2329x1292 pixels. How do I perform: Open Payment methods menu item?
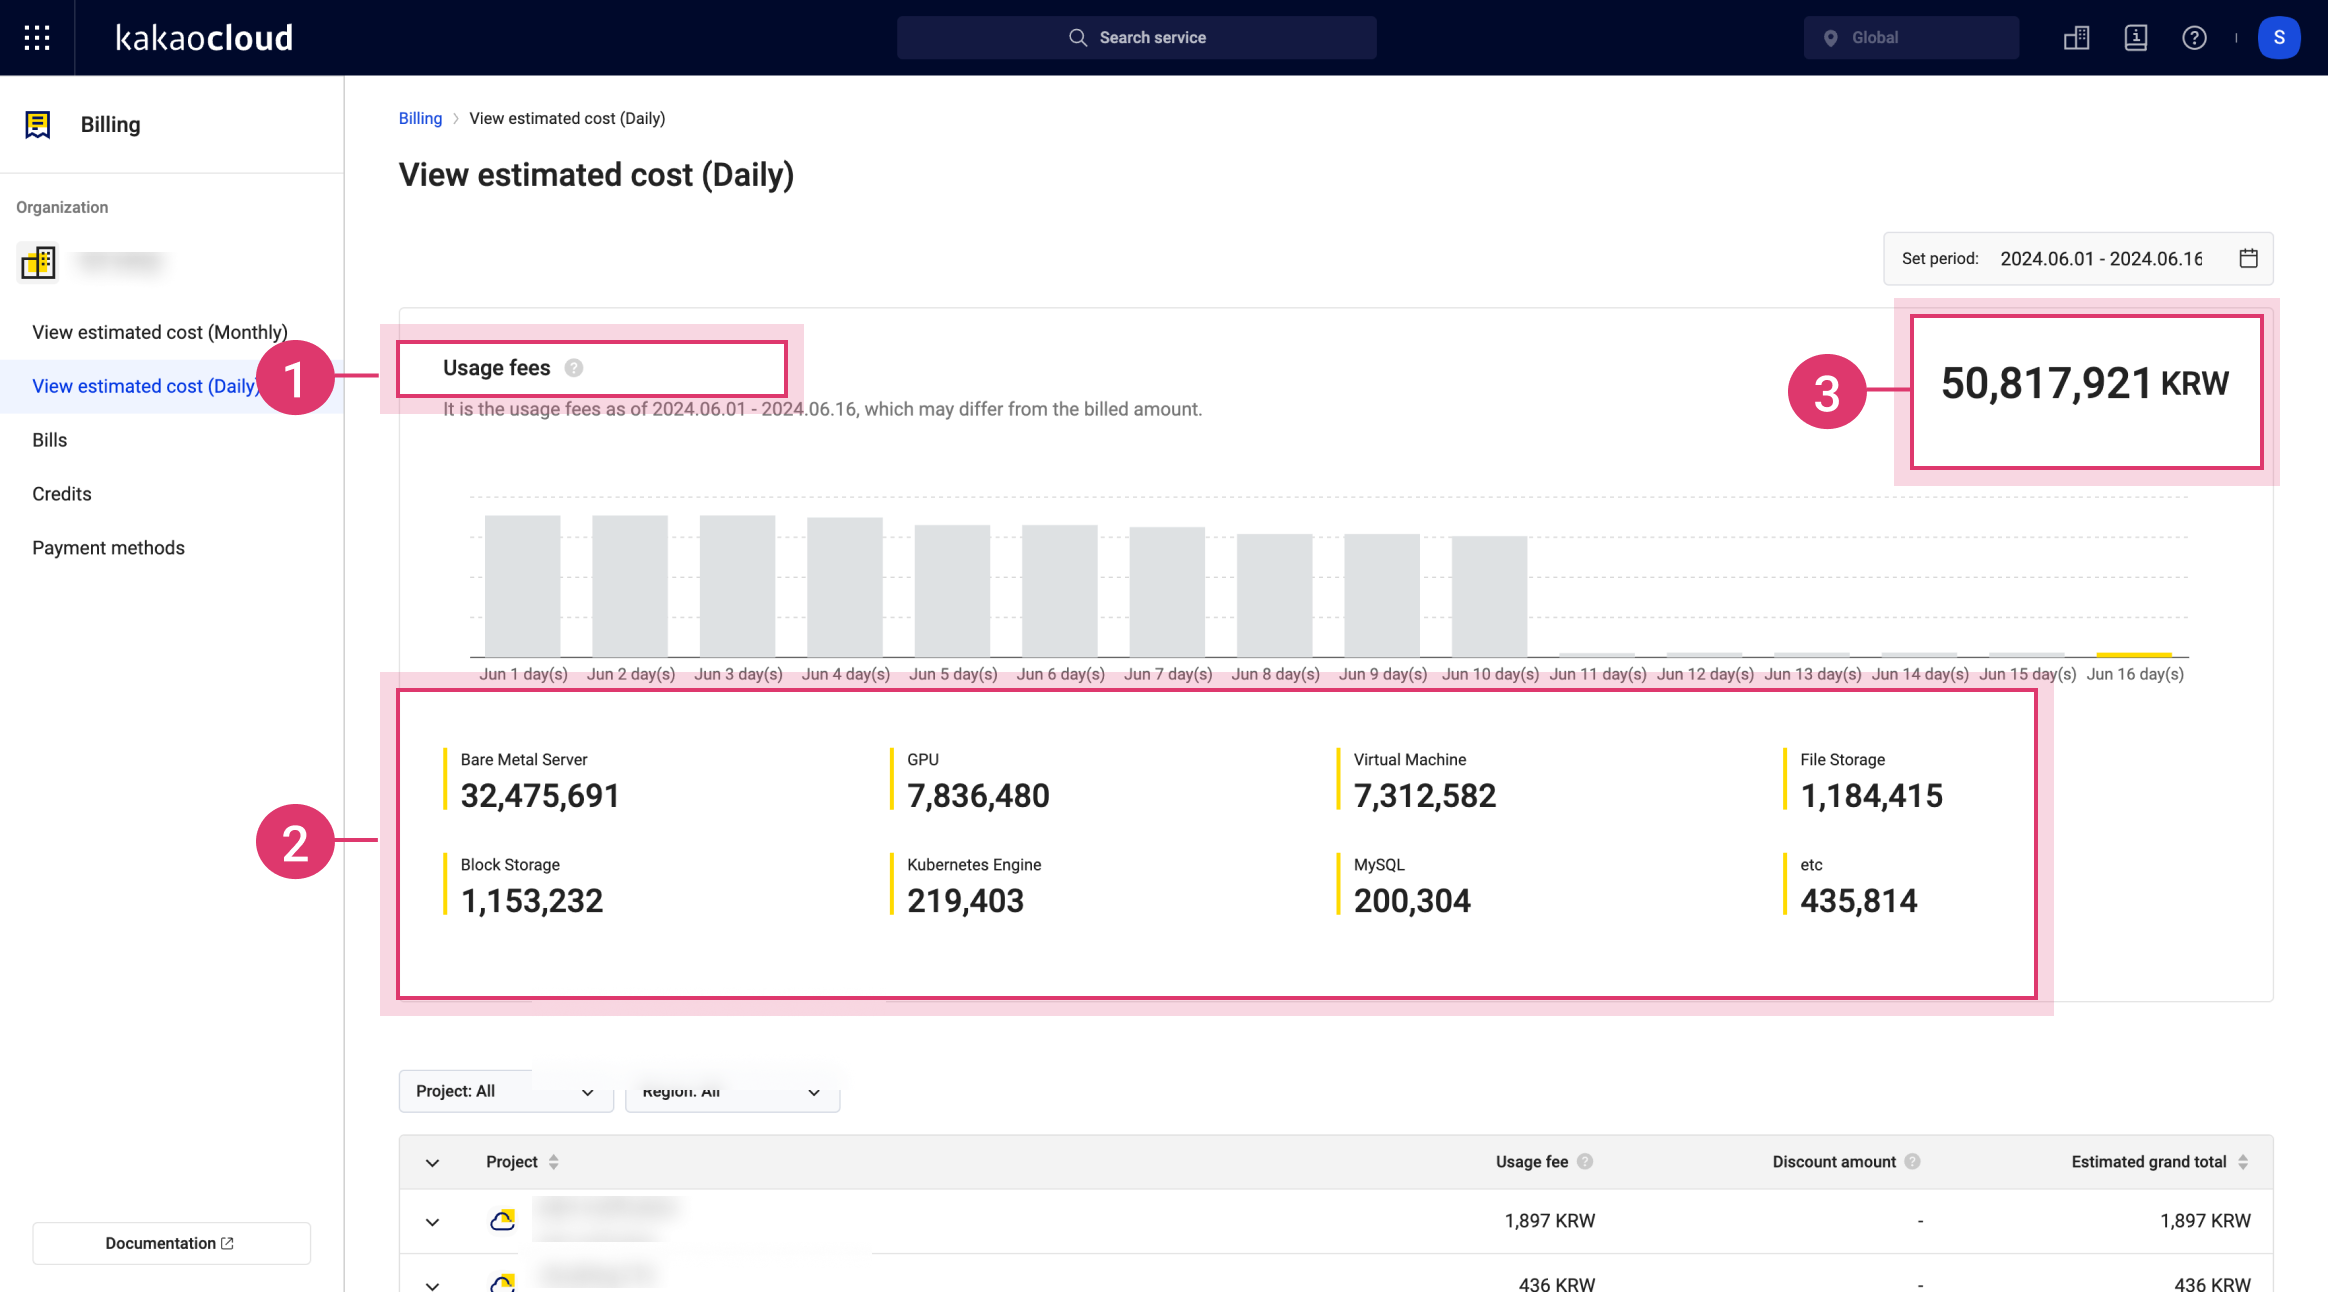(108, 548)
